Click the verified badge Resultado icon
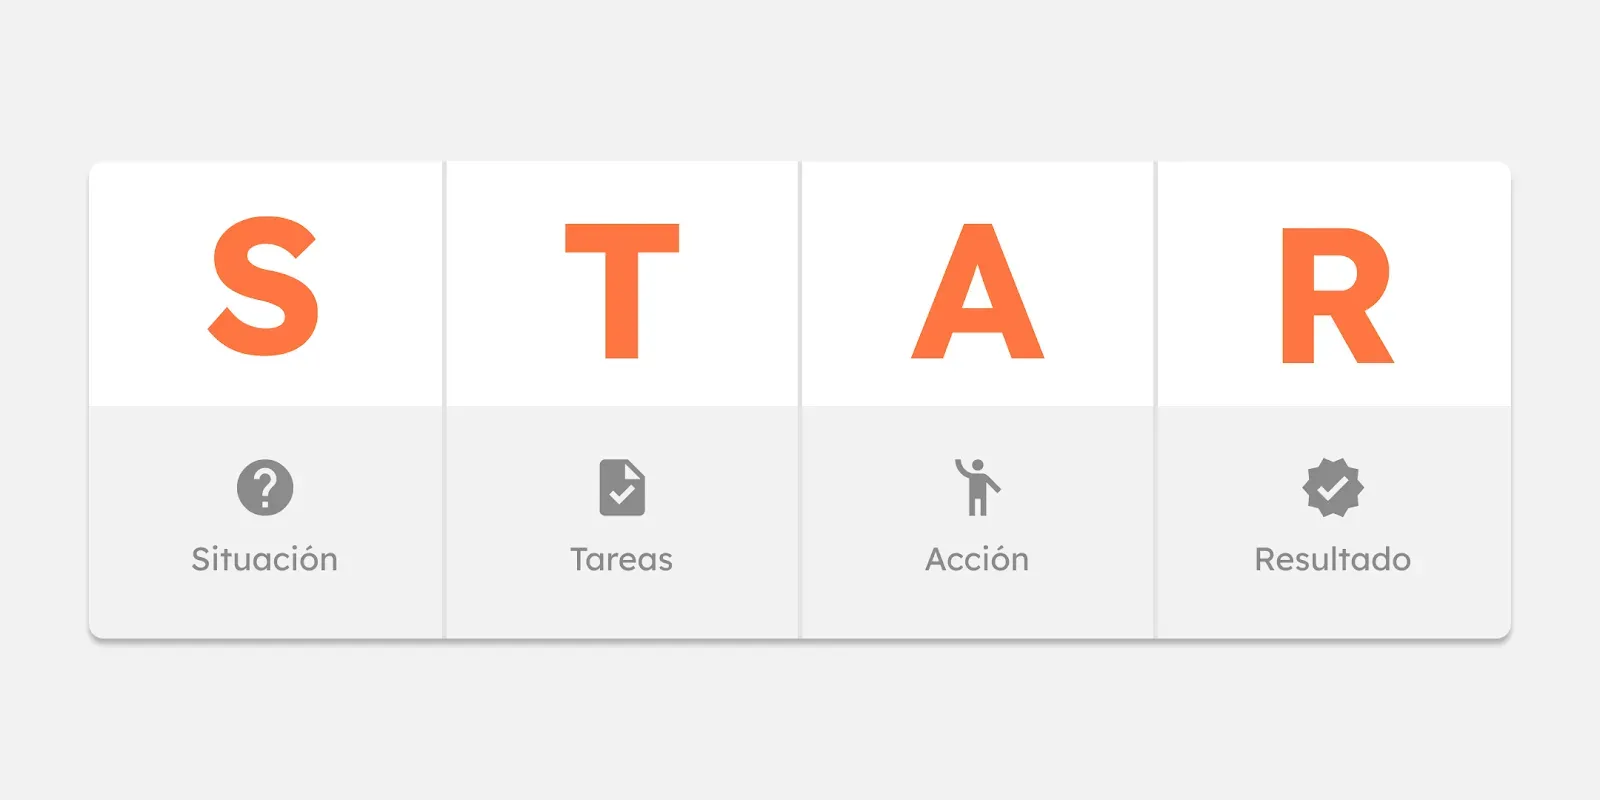This screenshot has height=800, width=1600. [1333, 487]
